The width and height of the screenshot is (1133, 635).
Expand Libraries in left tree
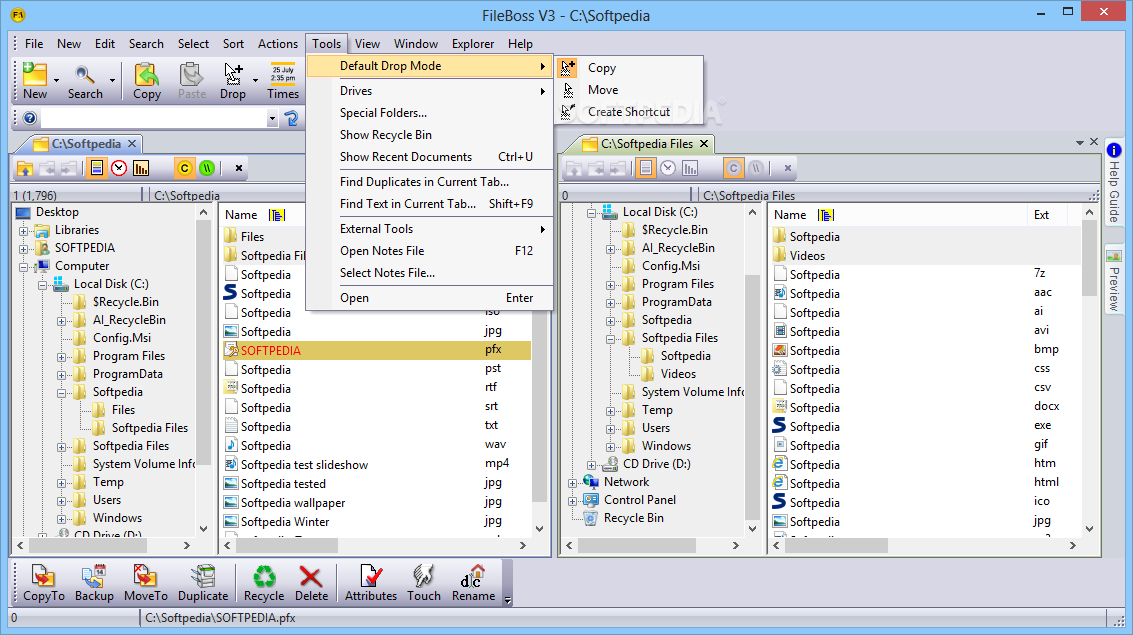coord(24,231)
